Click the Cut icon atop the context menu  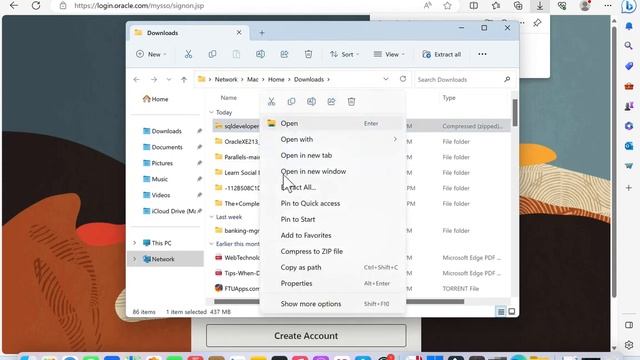point(271,101)
